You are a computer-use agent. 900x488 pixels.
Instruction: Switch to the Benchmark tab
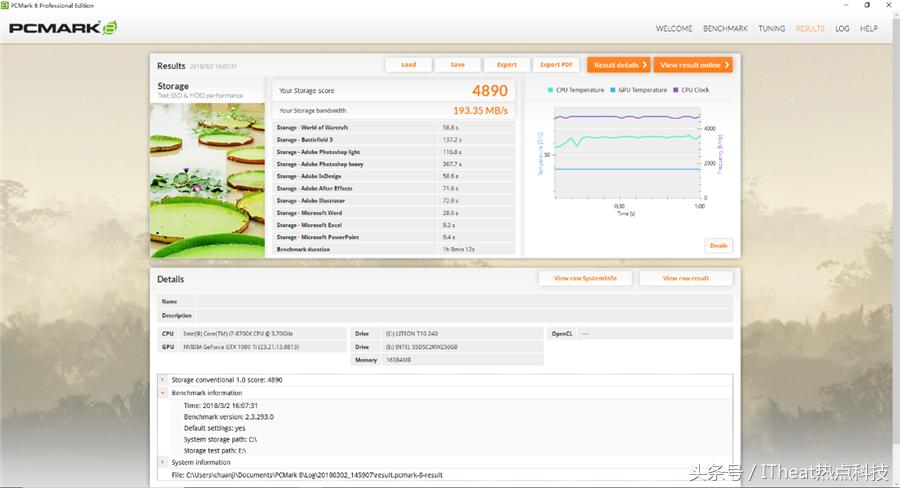[x=725, y=29]
